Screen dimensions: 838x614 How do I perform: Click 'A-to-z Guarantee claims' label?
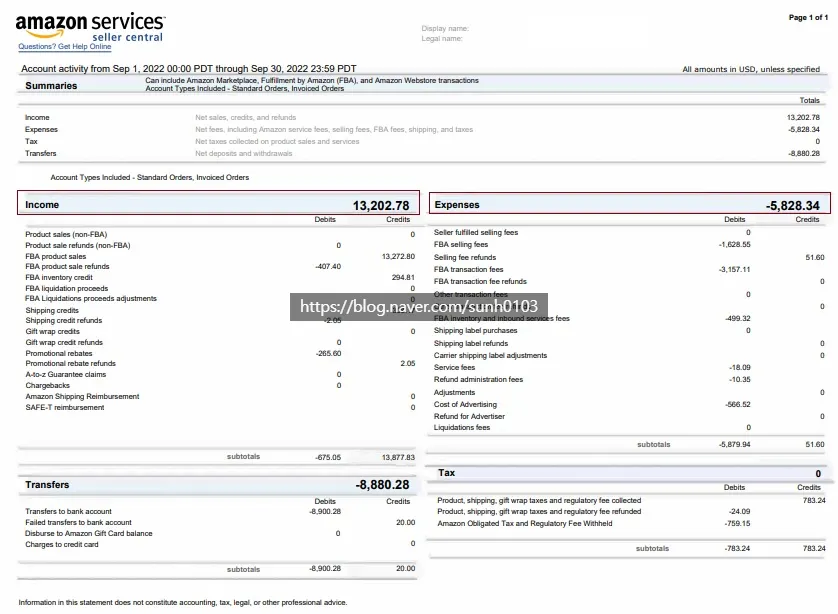(x=66, y=375)
